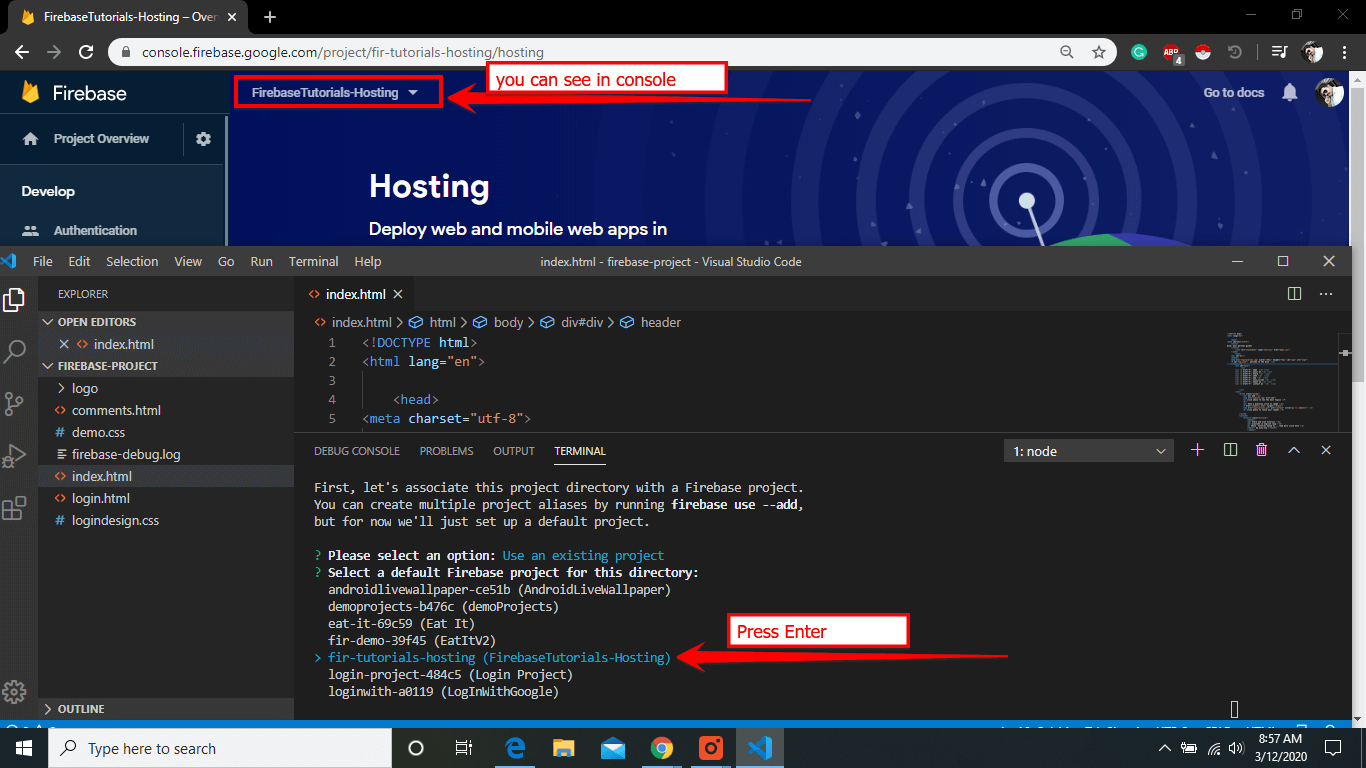Split the terminal panel
1366x768 pixels.
click(x=1230, y=450)
